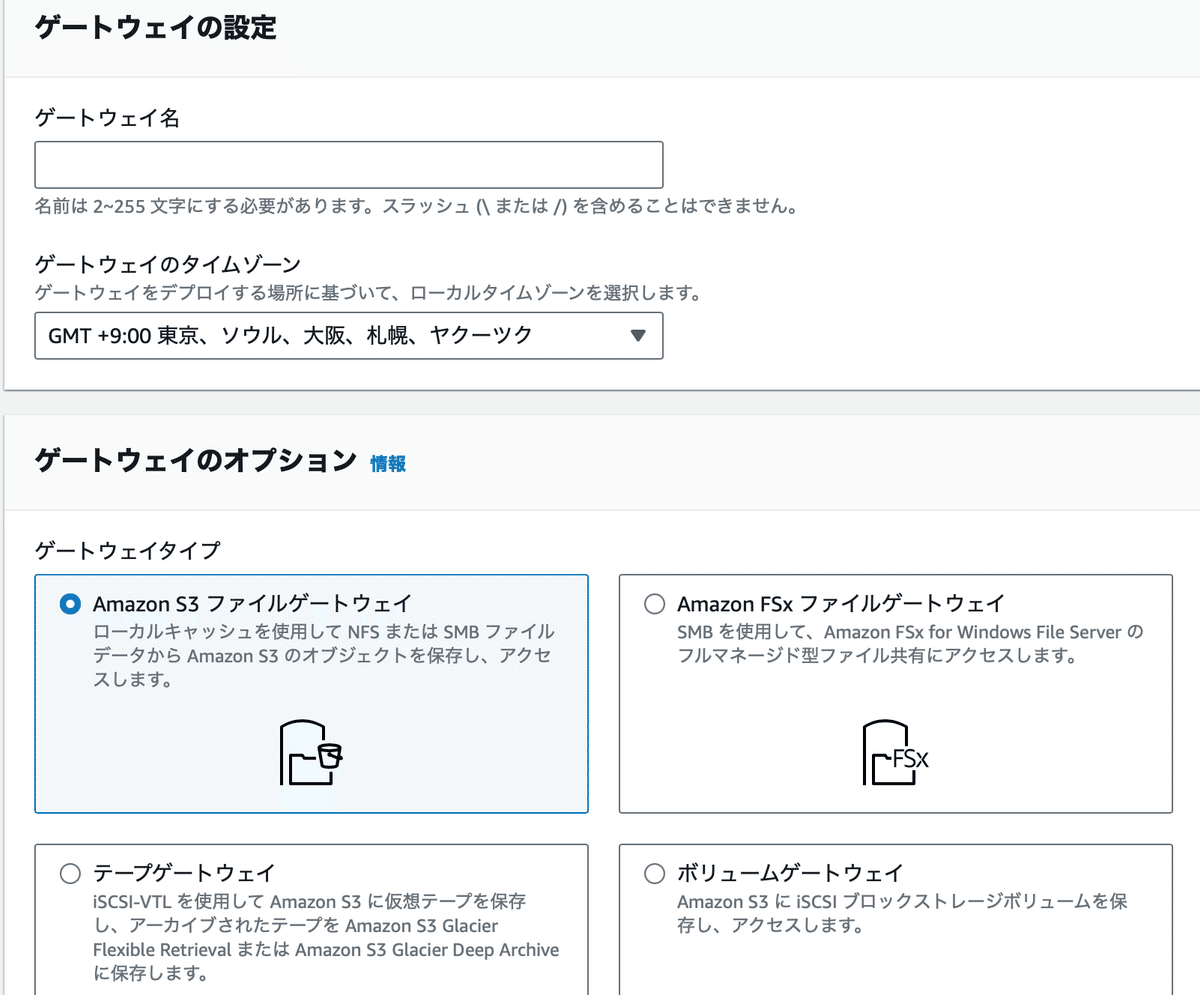Click the ゲートウェイ名 label
The width and height of the screenshot is (1200, 995).
tap(107, 118)
